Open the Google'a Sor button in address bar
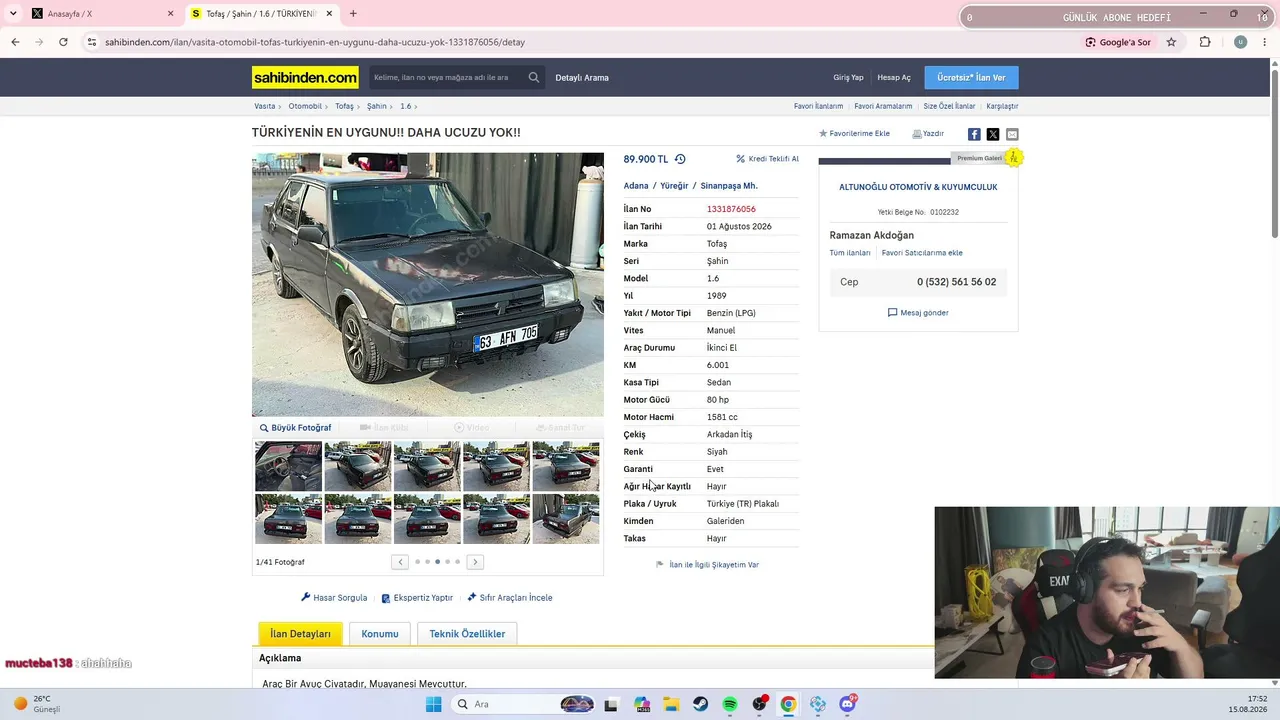 point(1118,42)
